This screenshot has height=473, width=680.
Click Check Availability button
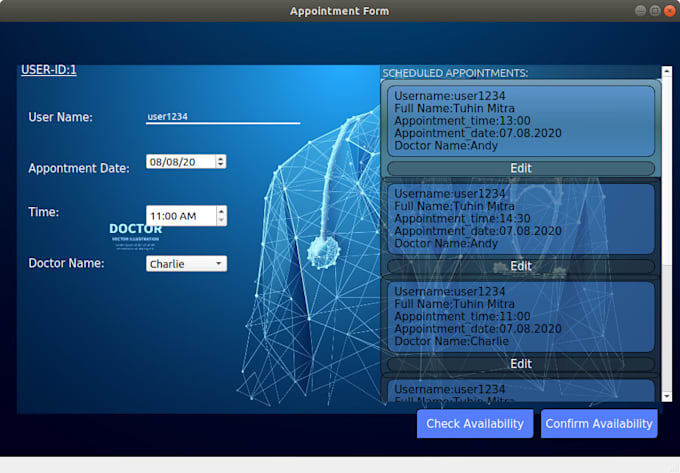pos(475,424)
